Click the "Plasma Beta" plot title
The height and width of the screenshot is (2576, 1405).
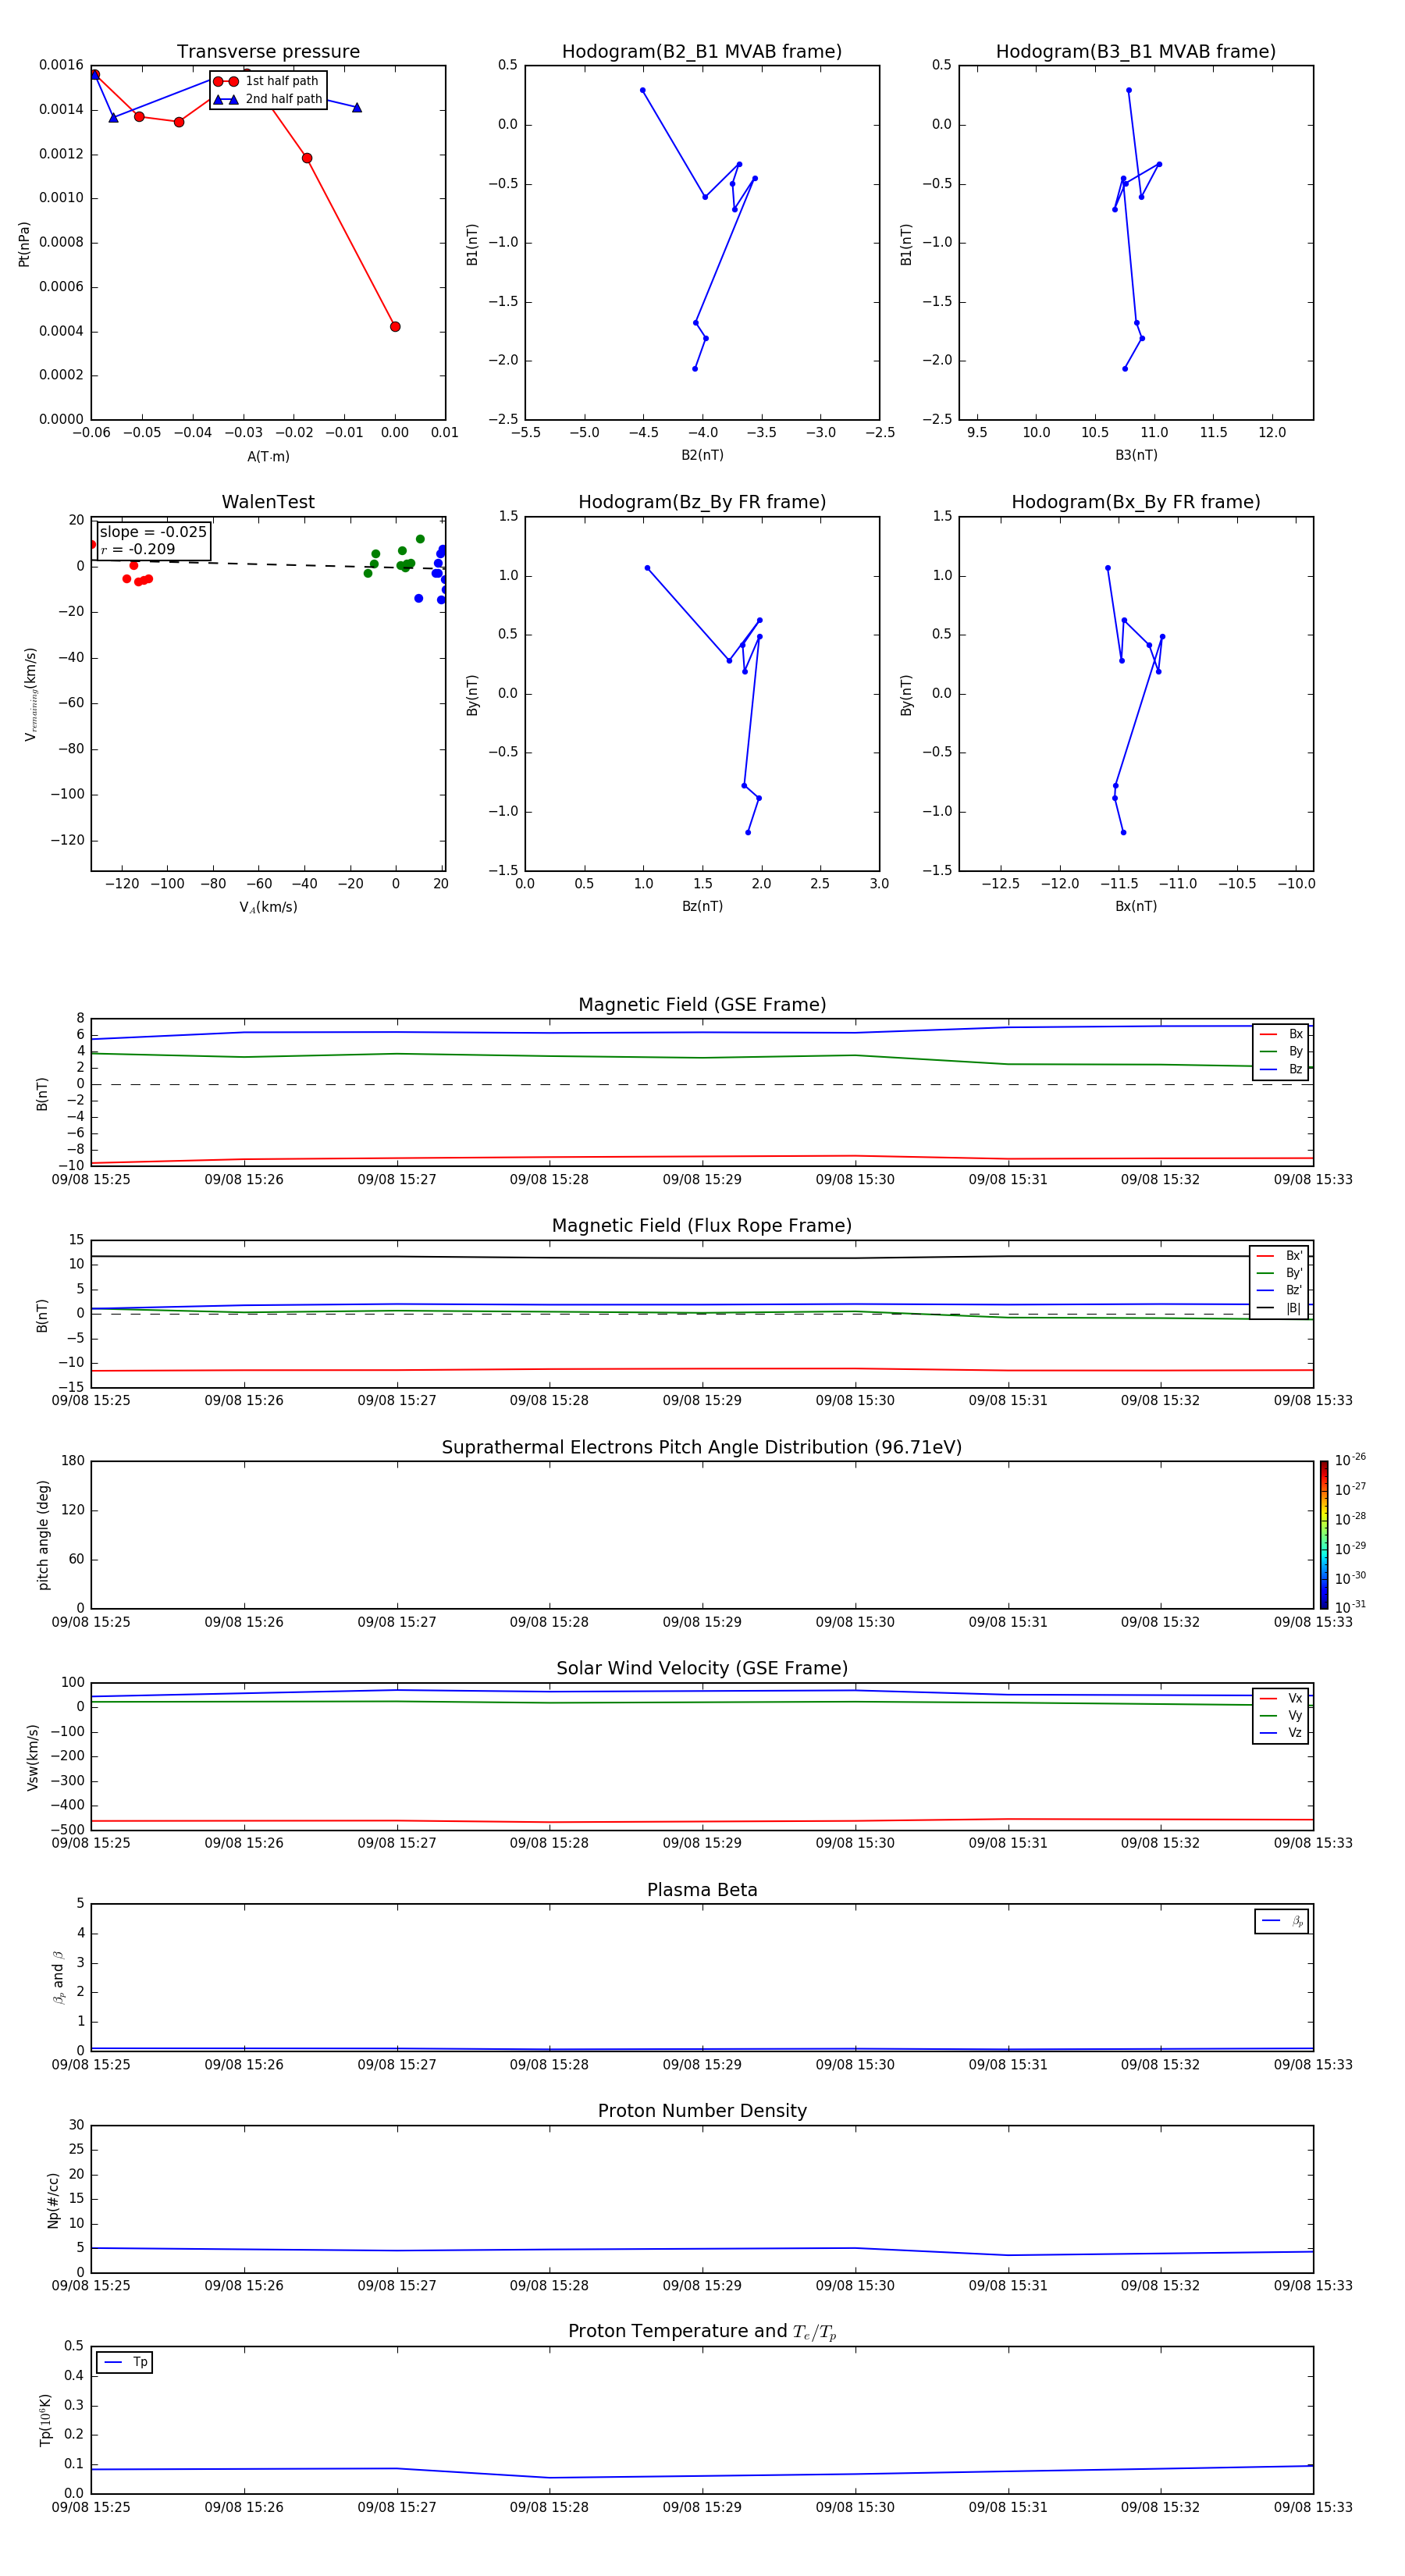(702, 1890)
